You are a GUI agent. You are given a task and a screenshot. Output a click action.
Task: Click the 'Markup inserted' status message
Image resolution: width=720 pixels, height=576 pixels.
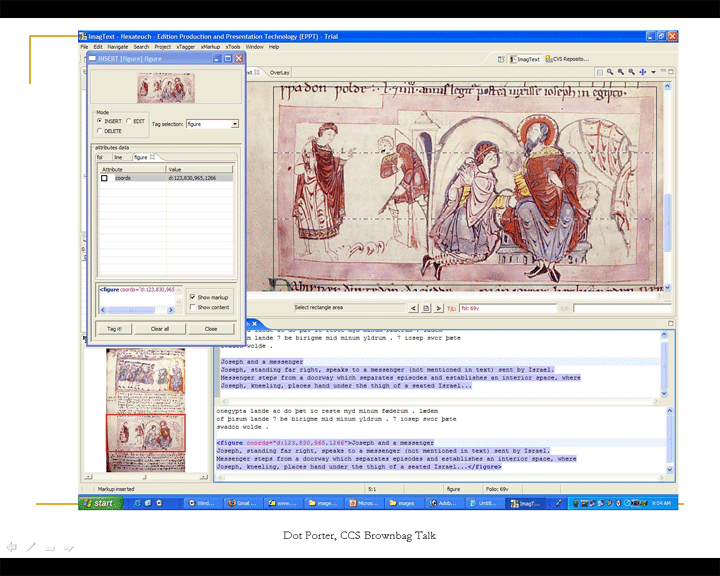116,489
